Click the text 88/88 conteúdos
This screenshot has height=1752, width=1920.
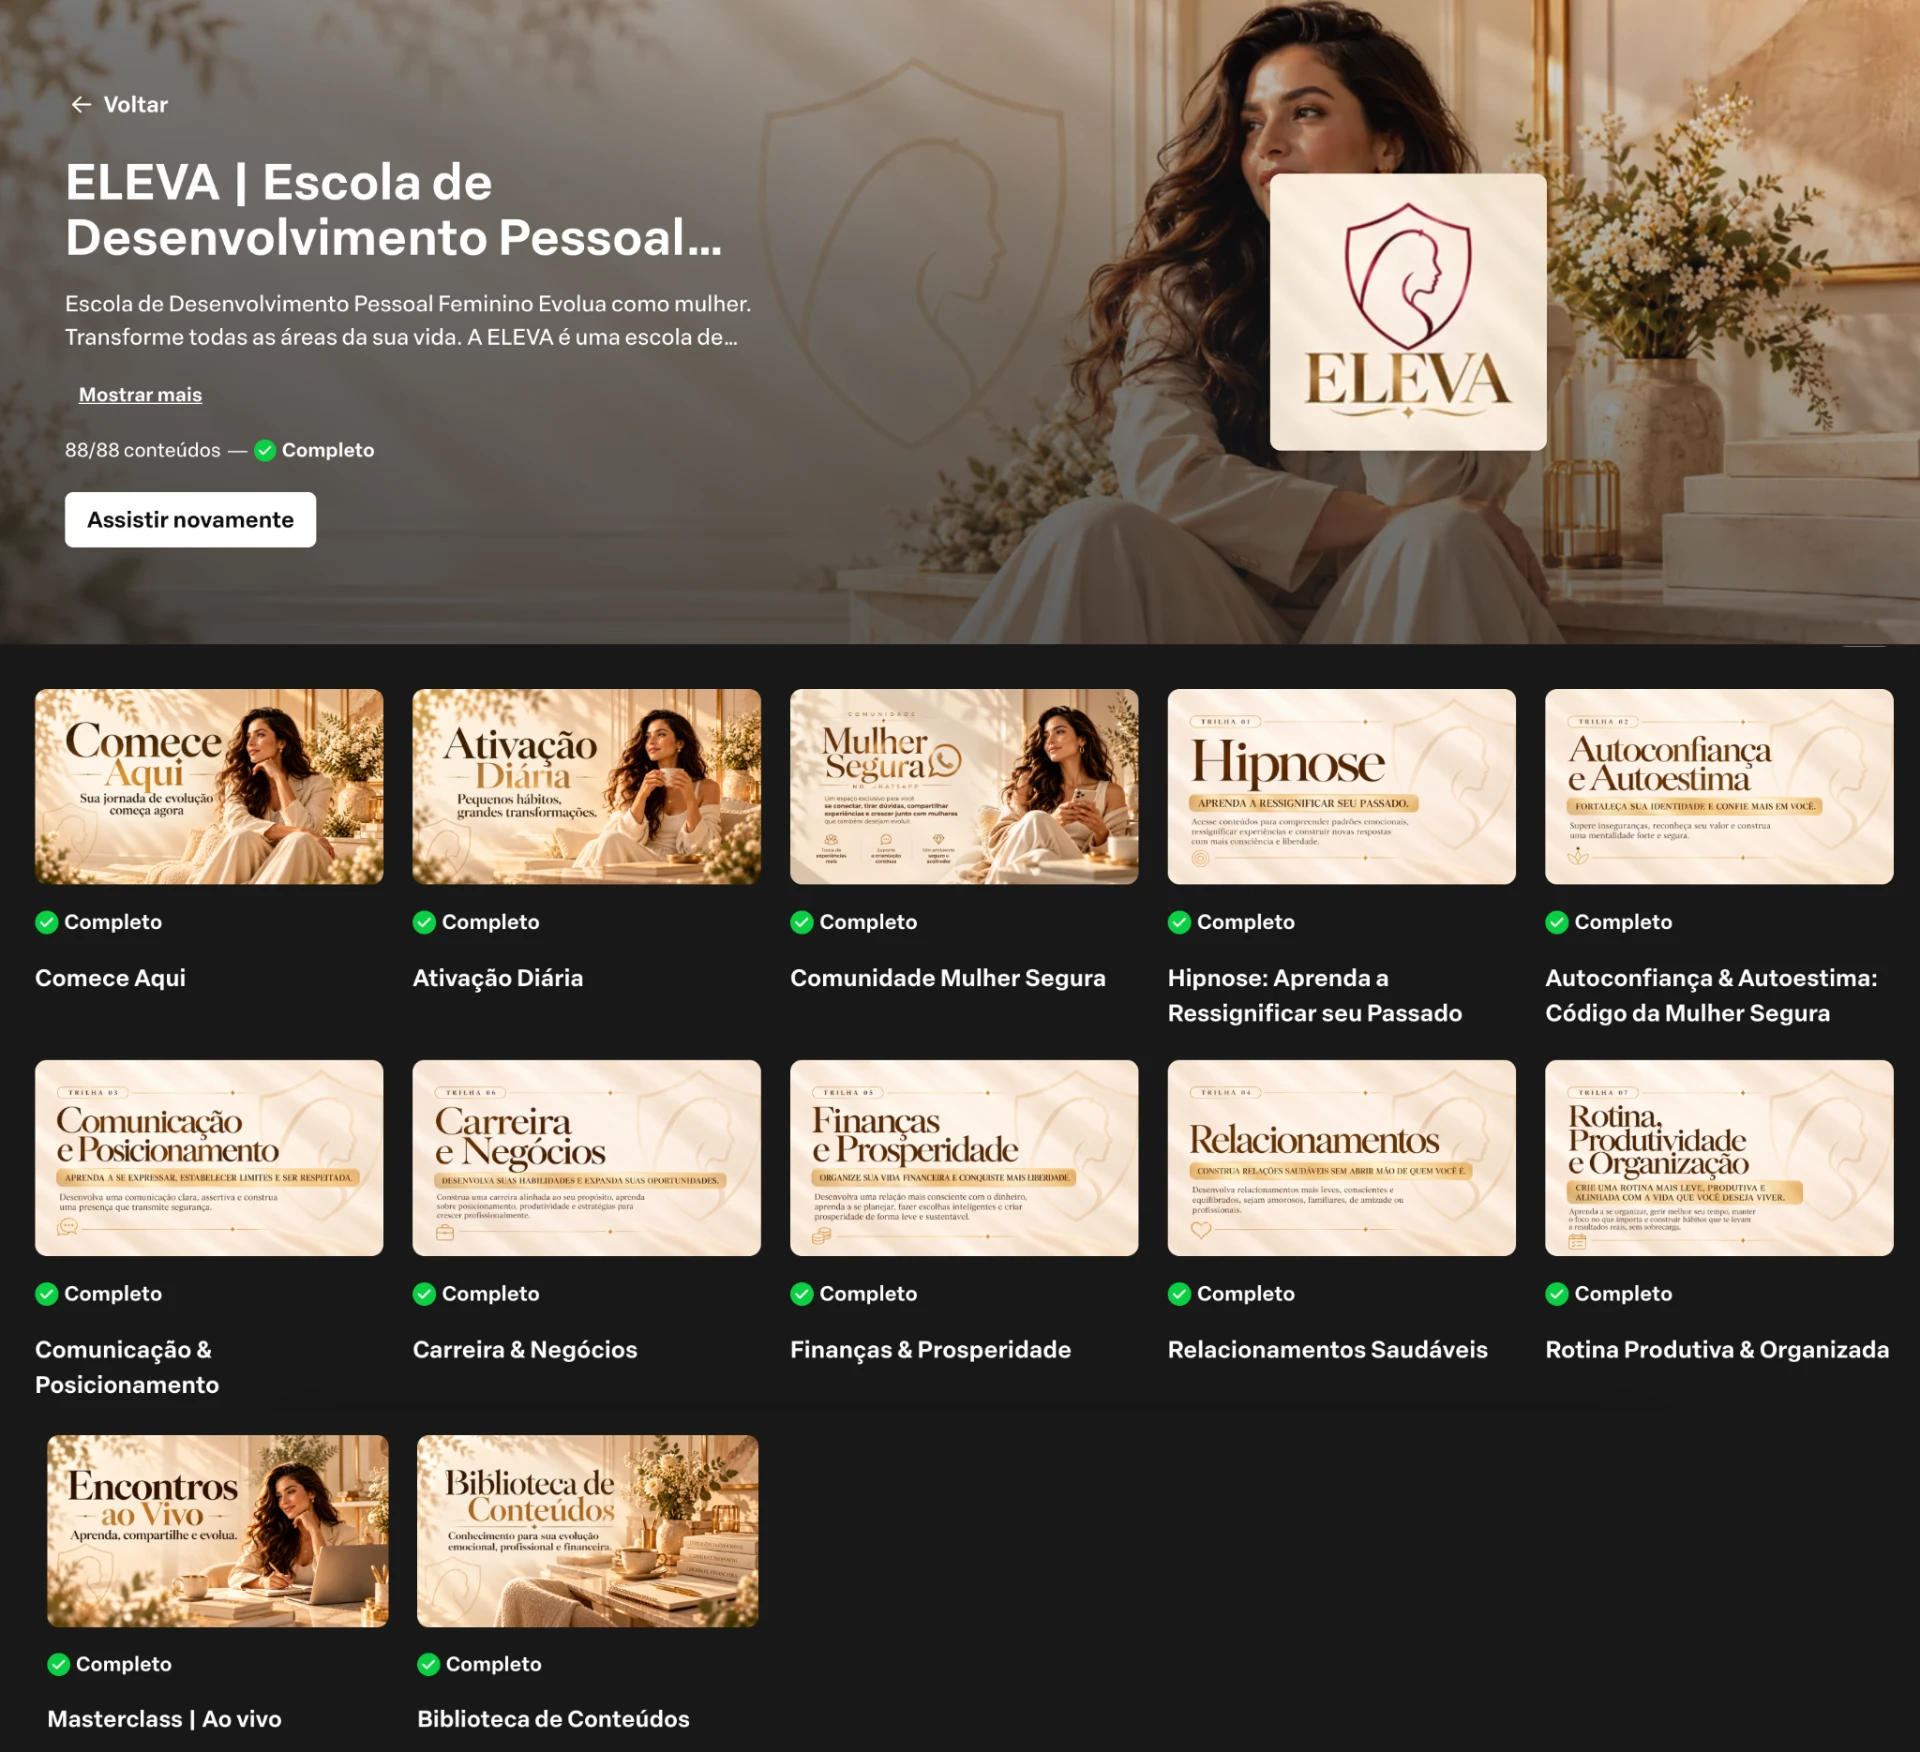143,451
